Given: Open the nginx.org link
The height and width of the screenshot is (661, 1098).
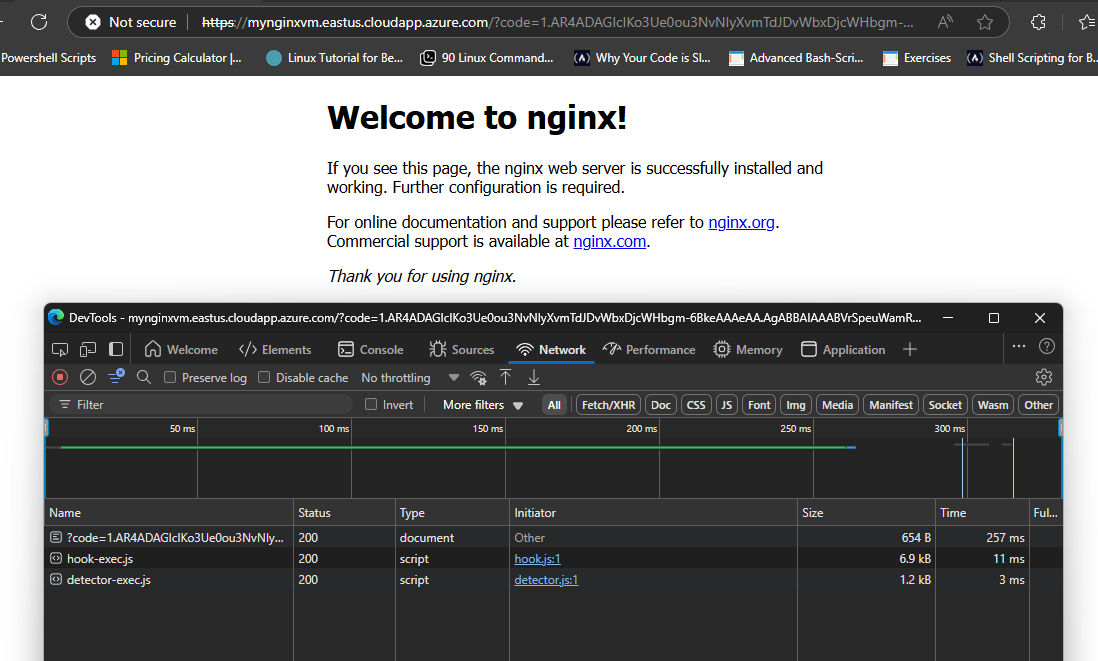Looking at the screenshot, I should tap(741, 223).
